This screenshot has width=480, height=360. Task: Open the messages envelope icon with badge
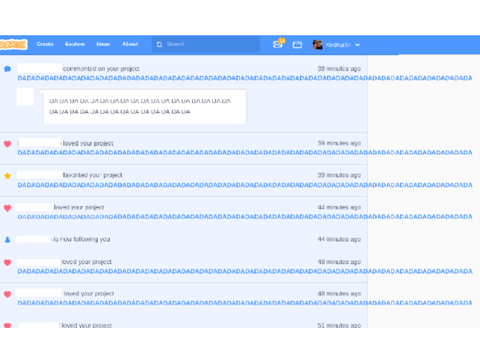278,44
